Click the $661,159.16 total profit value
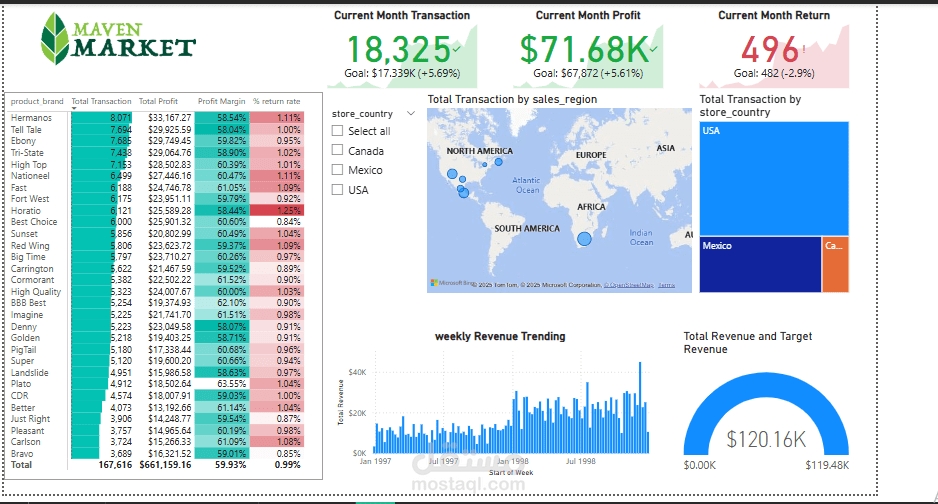 click(165, 465)
